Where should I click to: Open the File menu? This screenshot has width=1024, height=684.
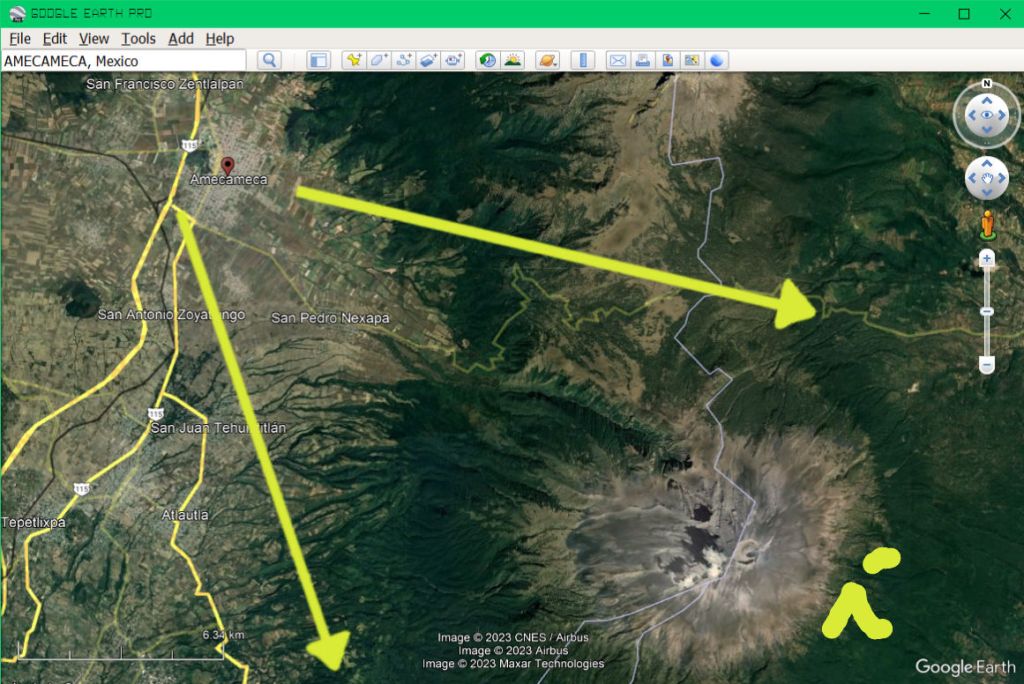pos(20,38)
